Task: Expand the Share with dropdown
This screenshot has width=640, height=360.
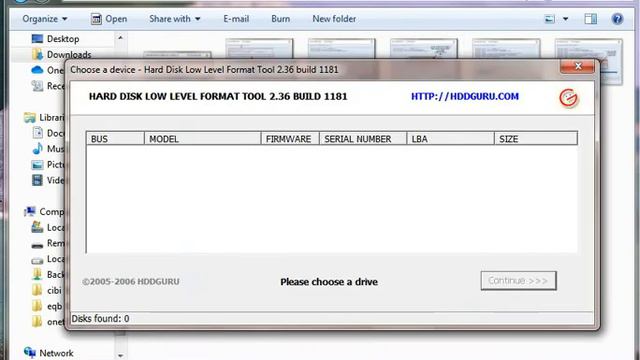Action: (x=175, y=19)
